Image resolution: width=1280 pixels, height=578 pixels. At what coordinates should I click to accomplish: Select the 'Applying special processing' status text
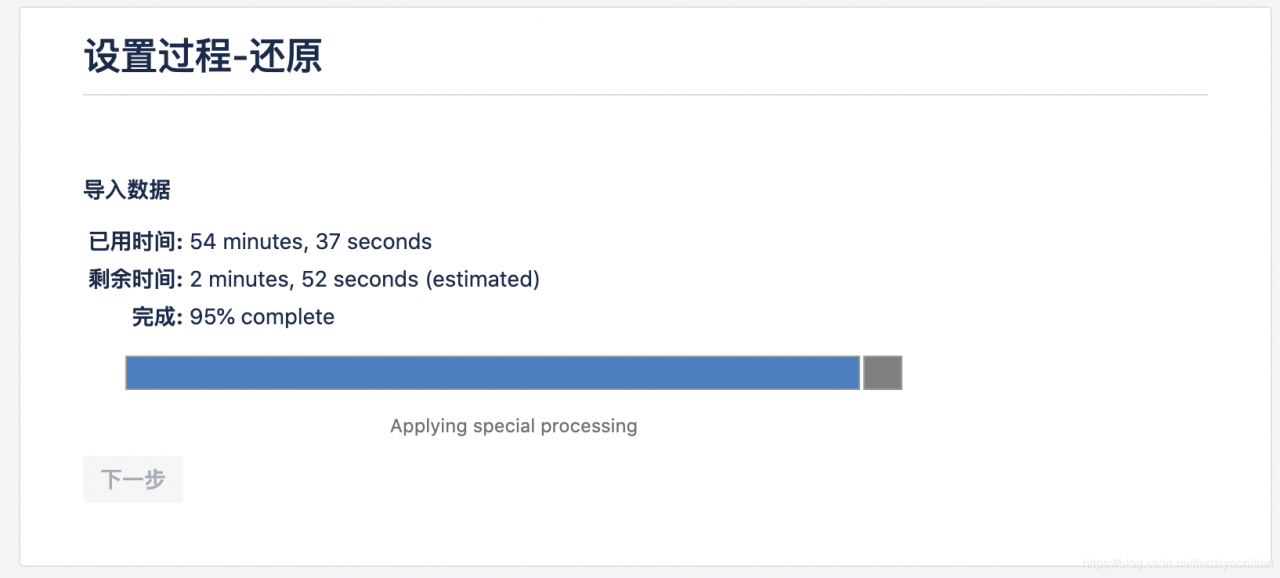click(514, 426)
